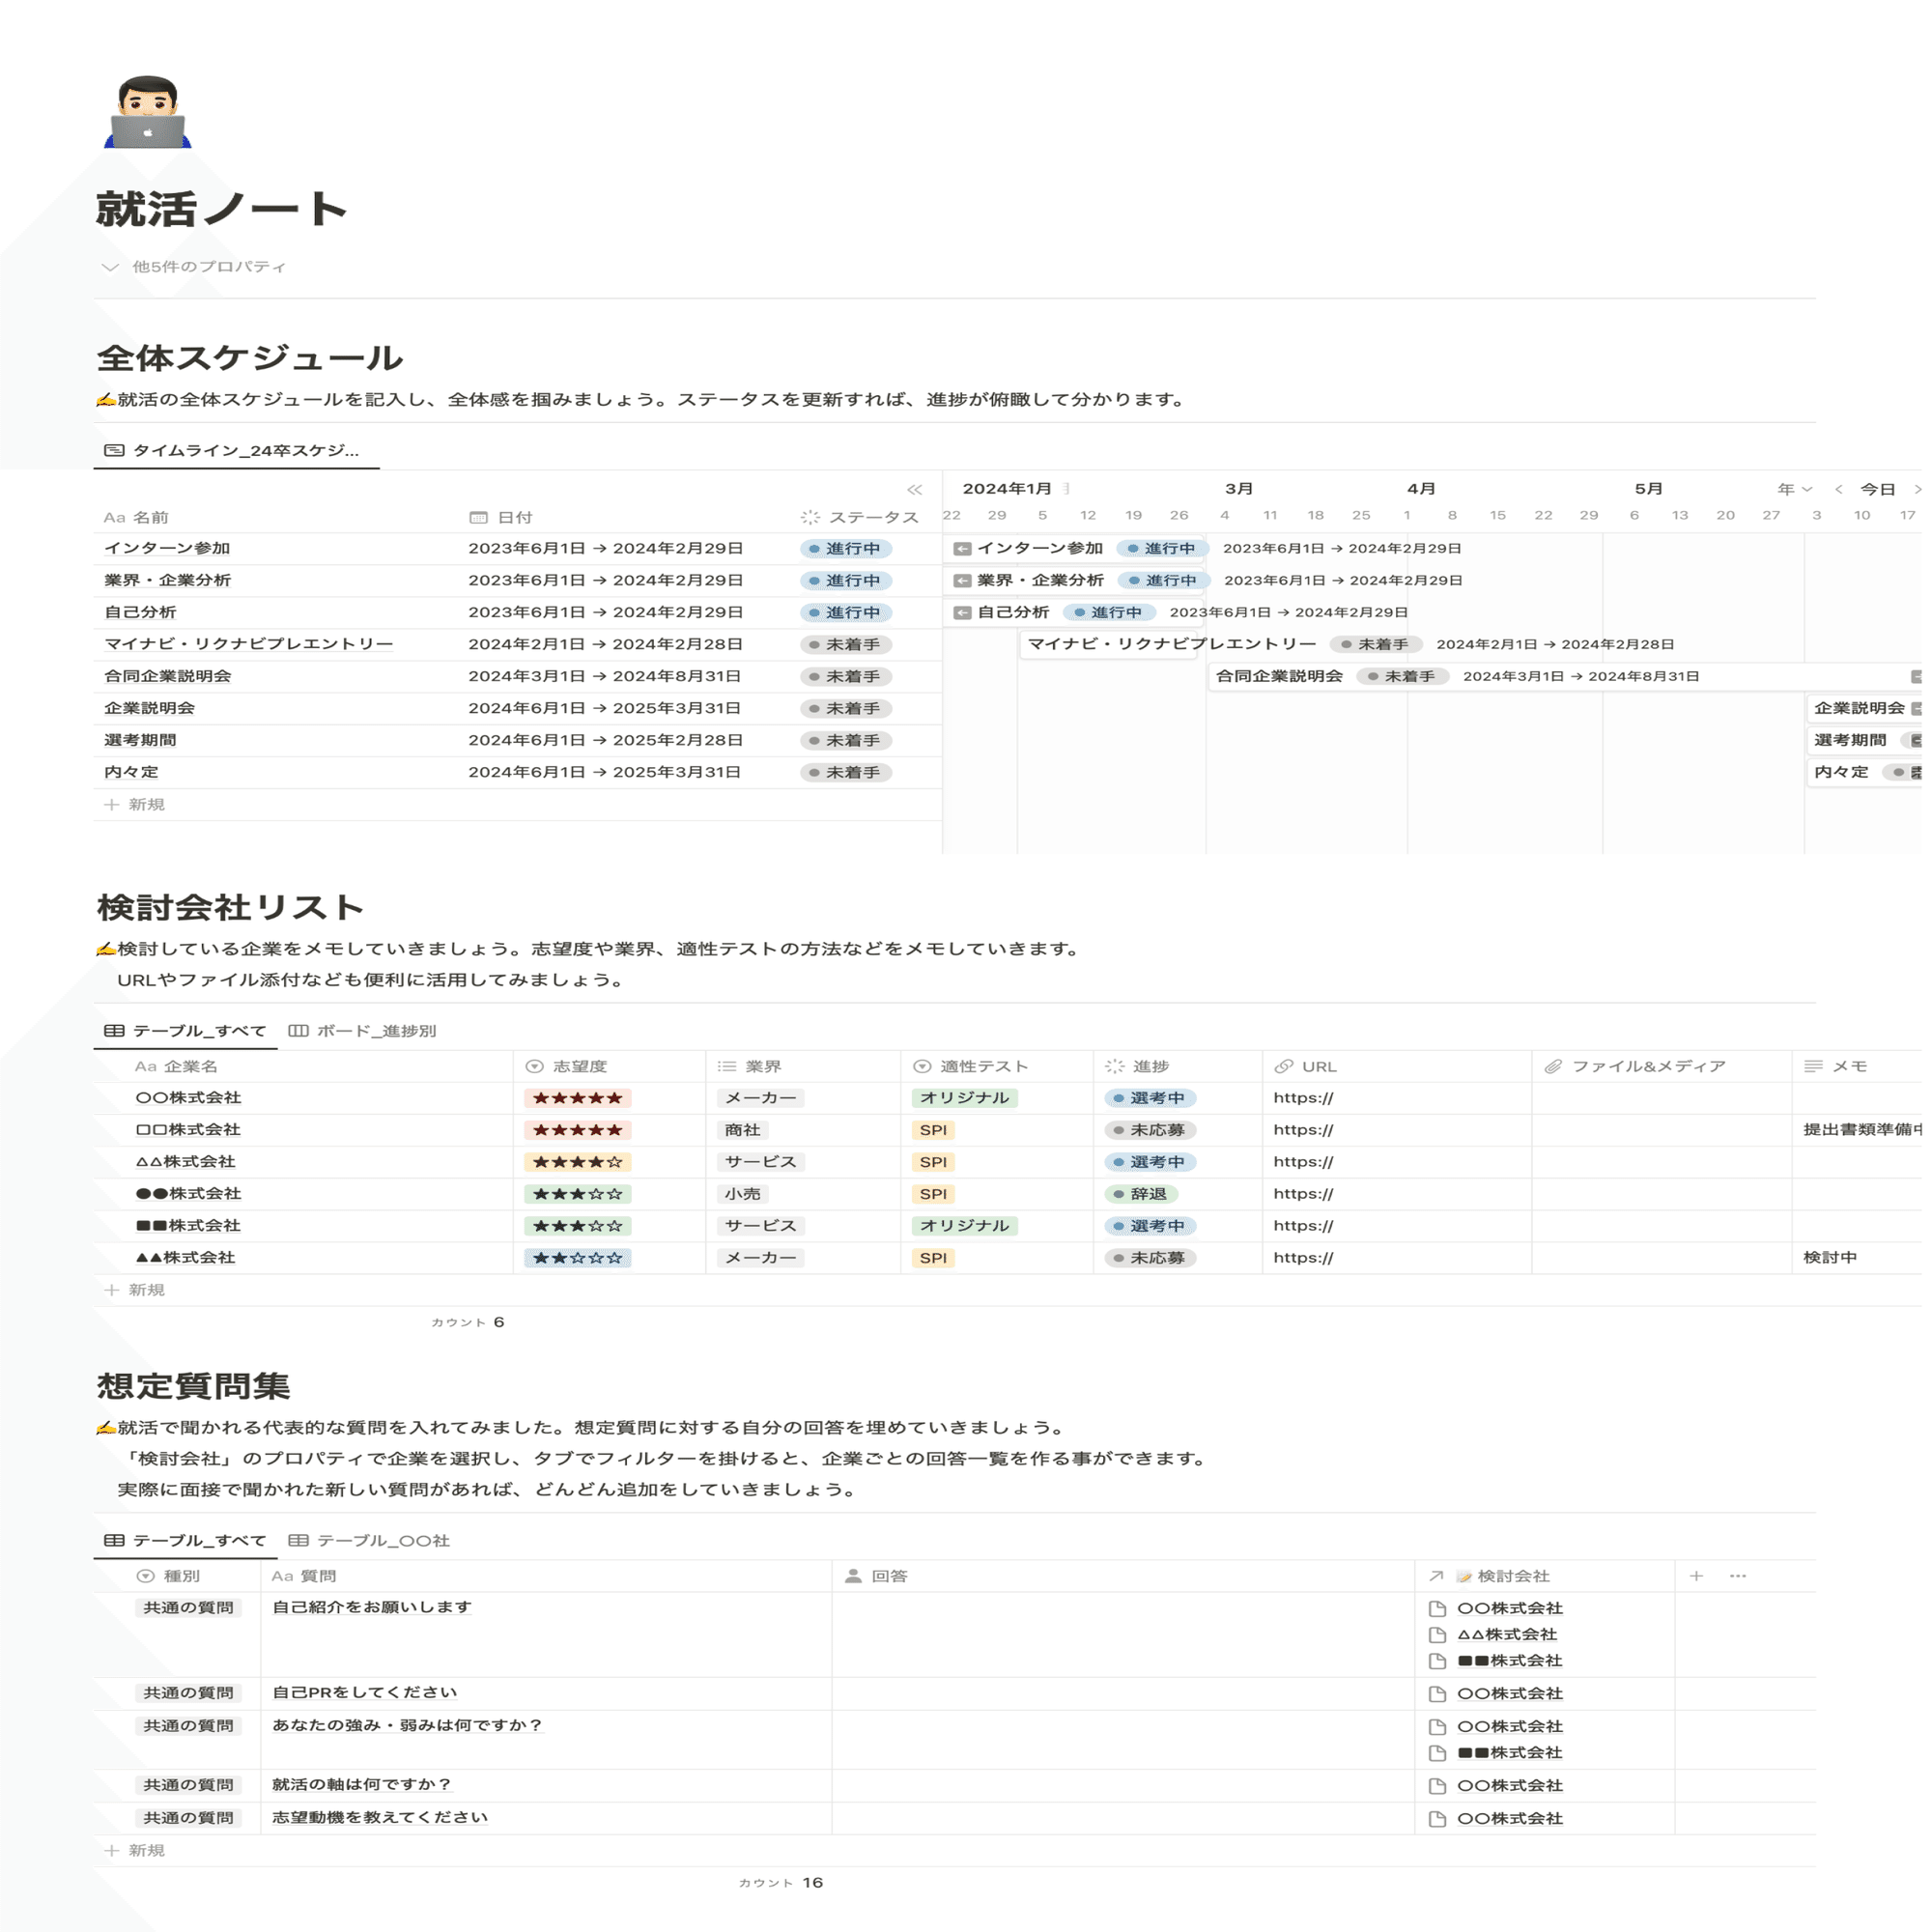
Task: Click the technologist emoji page icon
Action: point(148,111)
